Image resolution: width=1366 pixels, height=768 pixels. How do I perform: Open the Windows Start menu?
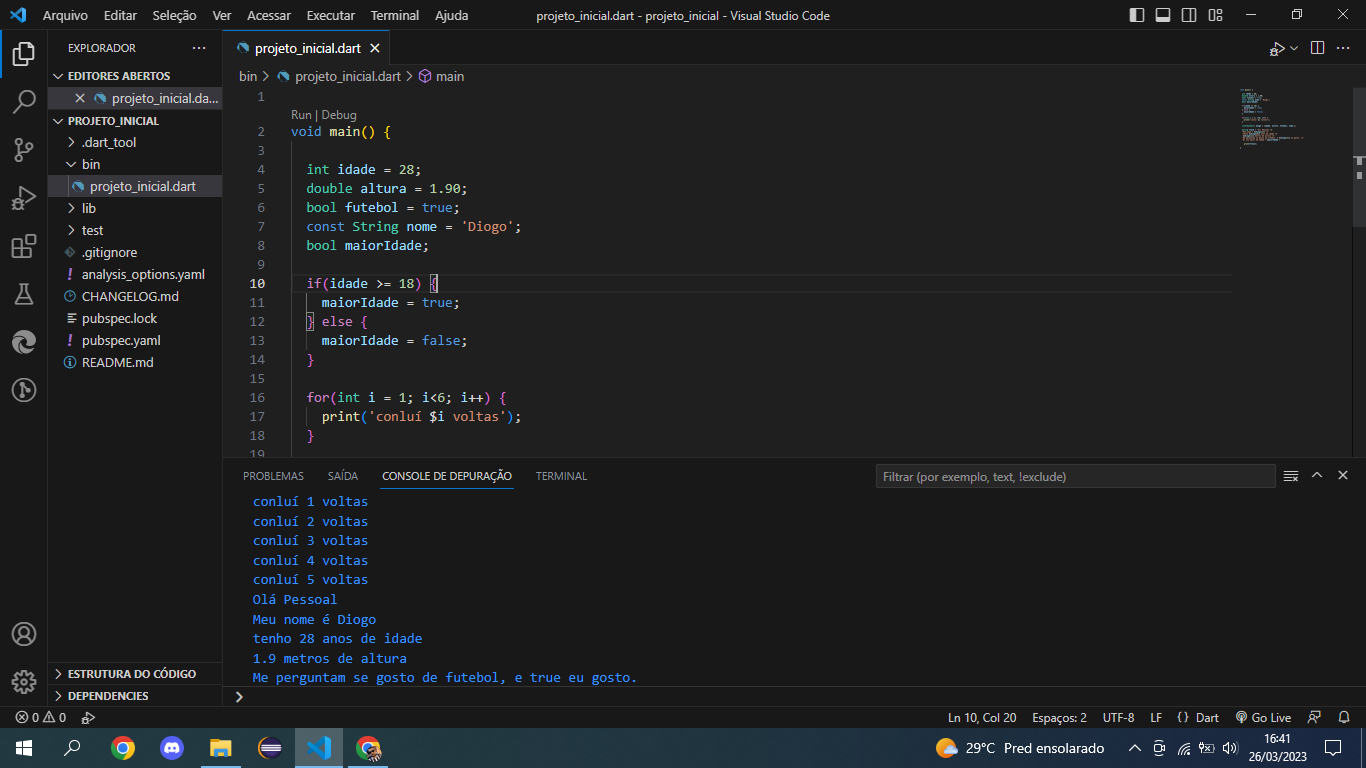(24, 747)
